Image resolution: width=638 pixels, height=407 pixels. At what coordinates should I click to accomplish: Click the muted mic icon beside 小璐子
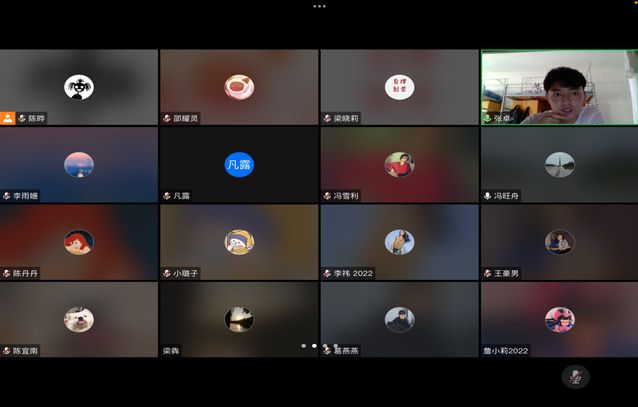[x=167, y=273]
